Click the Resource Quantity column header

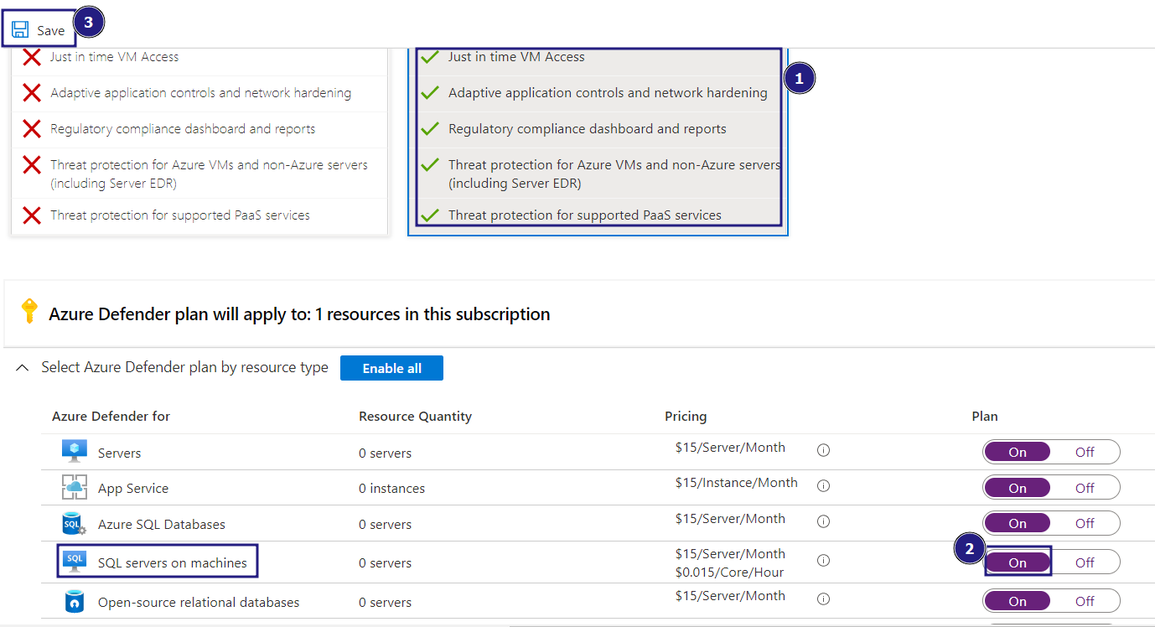pos(415,416)
